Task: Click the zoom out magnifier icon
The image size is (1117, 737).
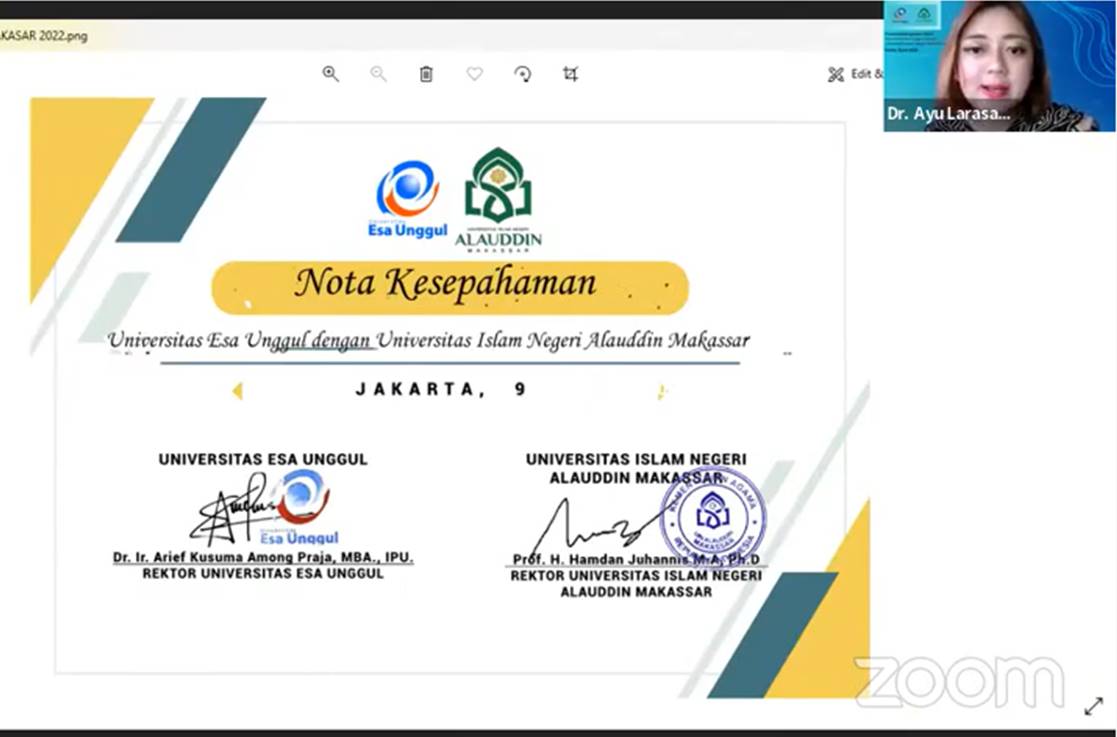Action: pyautogui.click(x=378, y=74)
